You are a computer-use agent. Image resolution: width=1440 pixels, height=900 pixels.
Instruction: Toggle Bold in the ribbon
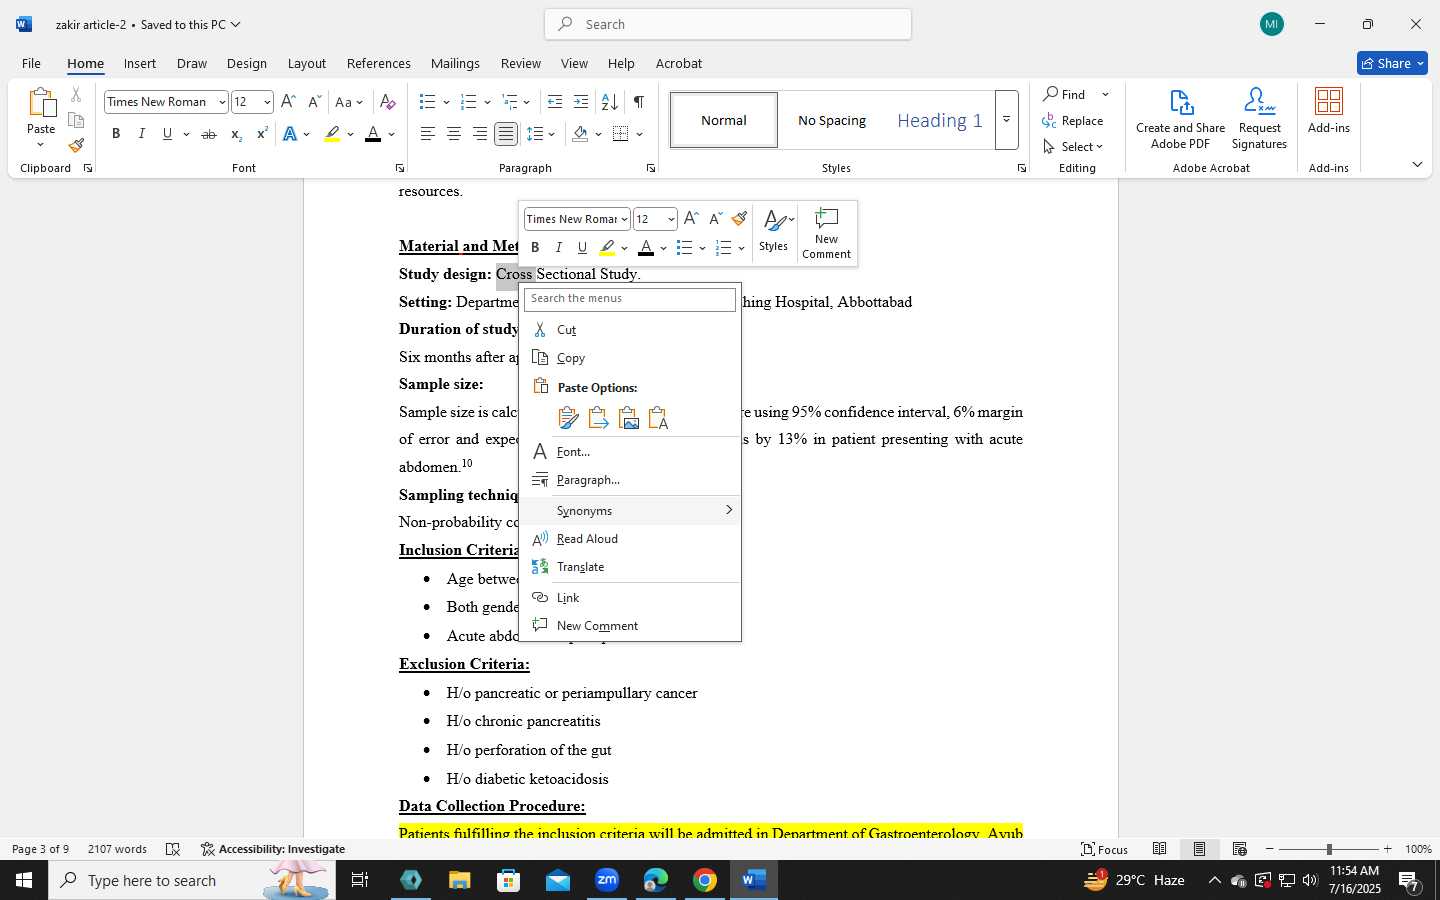[x=116, y=134]
